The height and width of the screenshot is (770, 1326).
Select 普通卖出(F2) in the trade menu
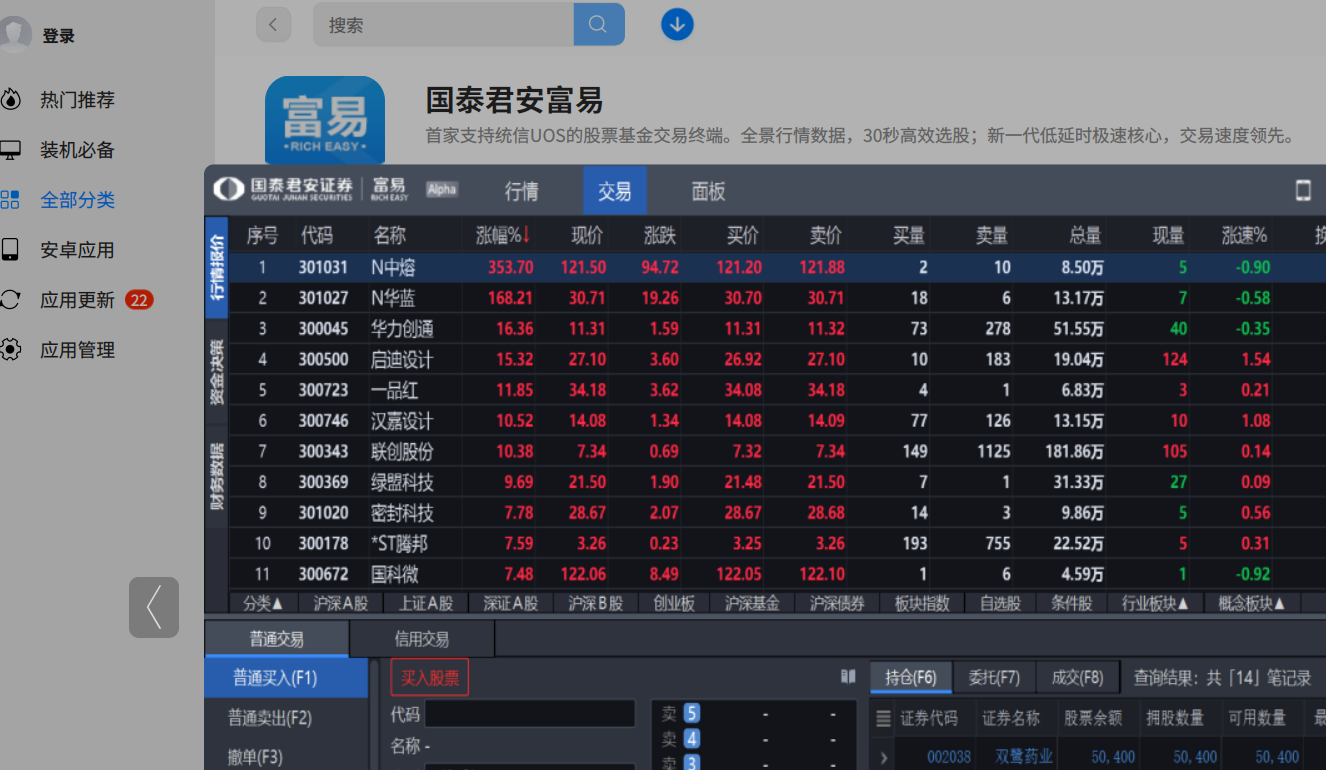point(287,718)
